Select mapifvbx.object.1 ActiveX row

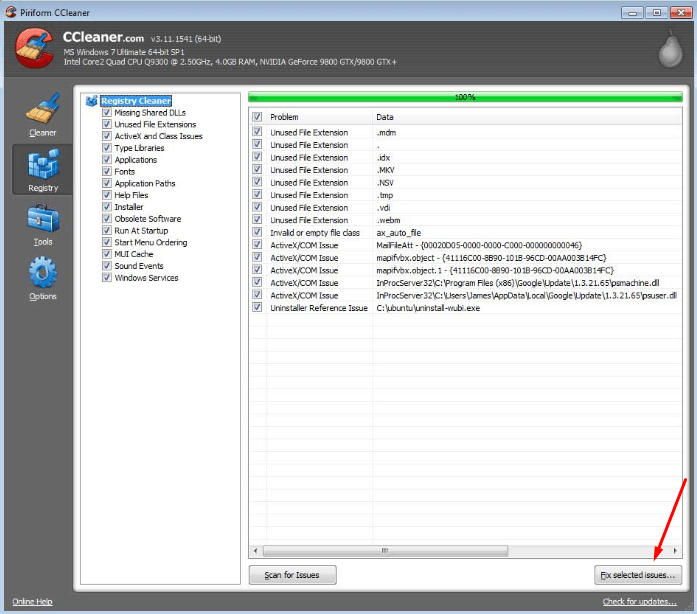pyautogui.click(x=465, y=270)
